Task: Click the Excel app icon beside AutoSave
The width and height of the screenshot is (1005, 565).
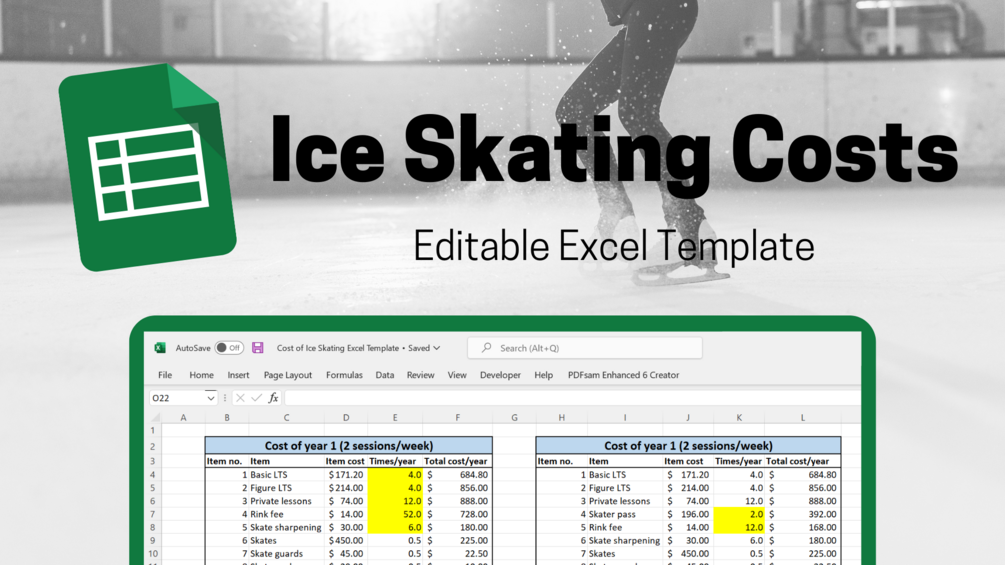Action: (160, 348)
